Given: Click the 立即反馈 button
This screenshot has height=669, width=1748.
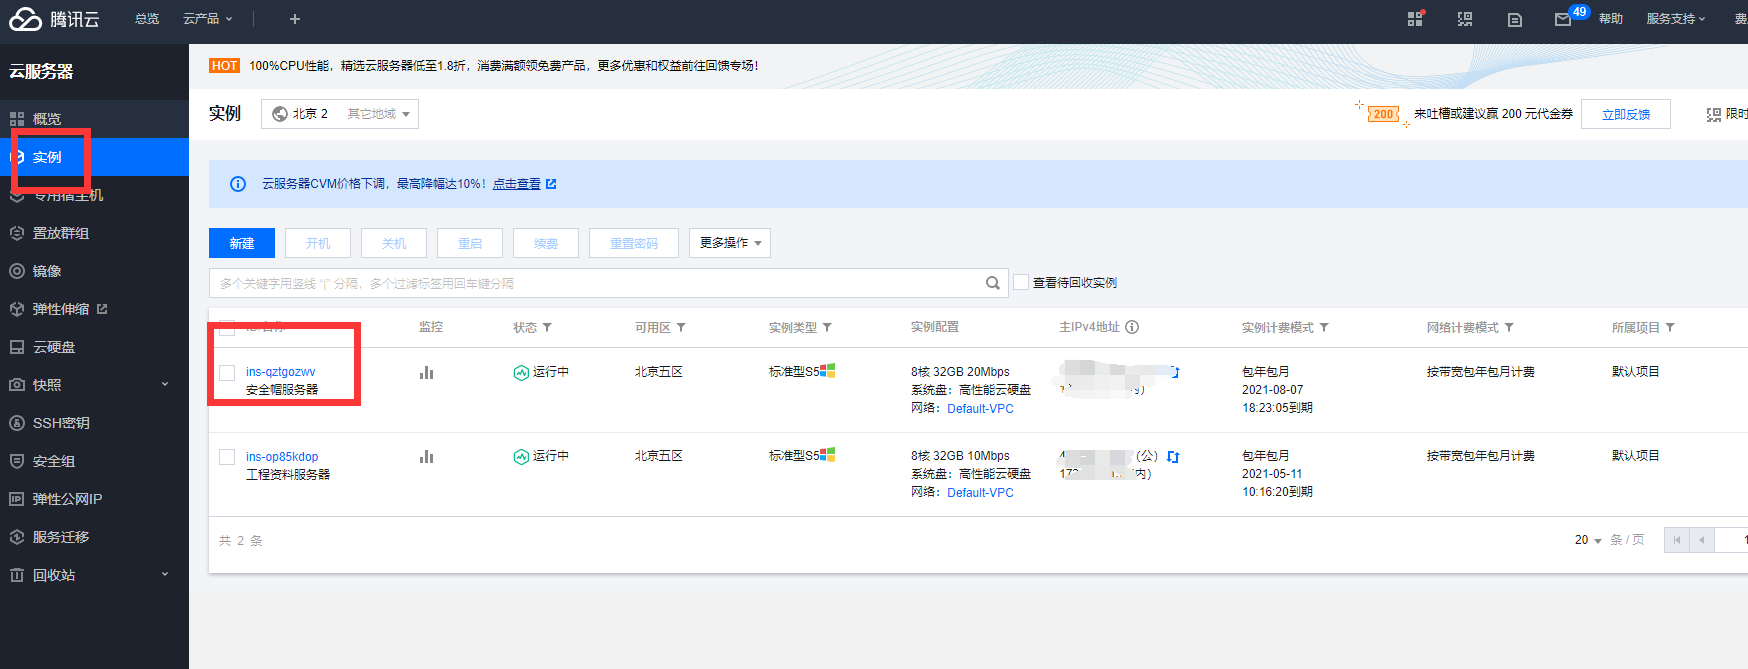Looking at the screenshot, I should tap(1626, 114).
